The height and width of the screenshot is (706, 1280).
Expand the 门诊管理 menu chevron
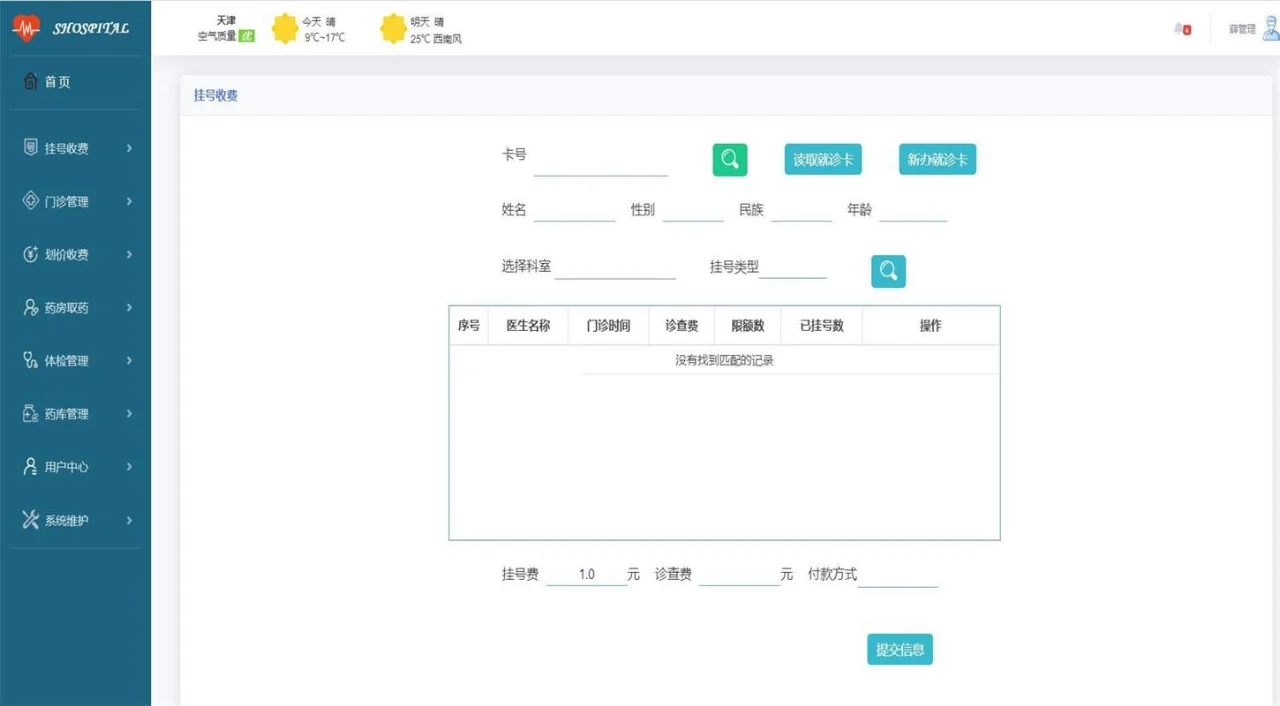click(x=130, y=202)
